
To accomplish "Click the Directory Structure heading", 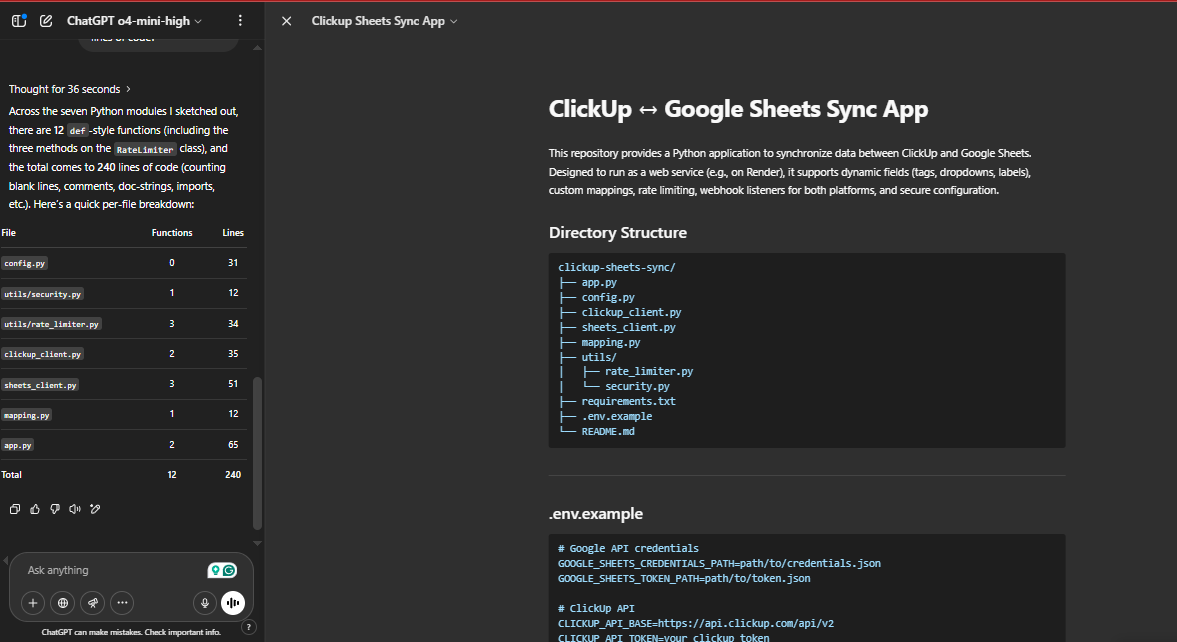I will tap(618, 233).
